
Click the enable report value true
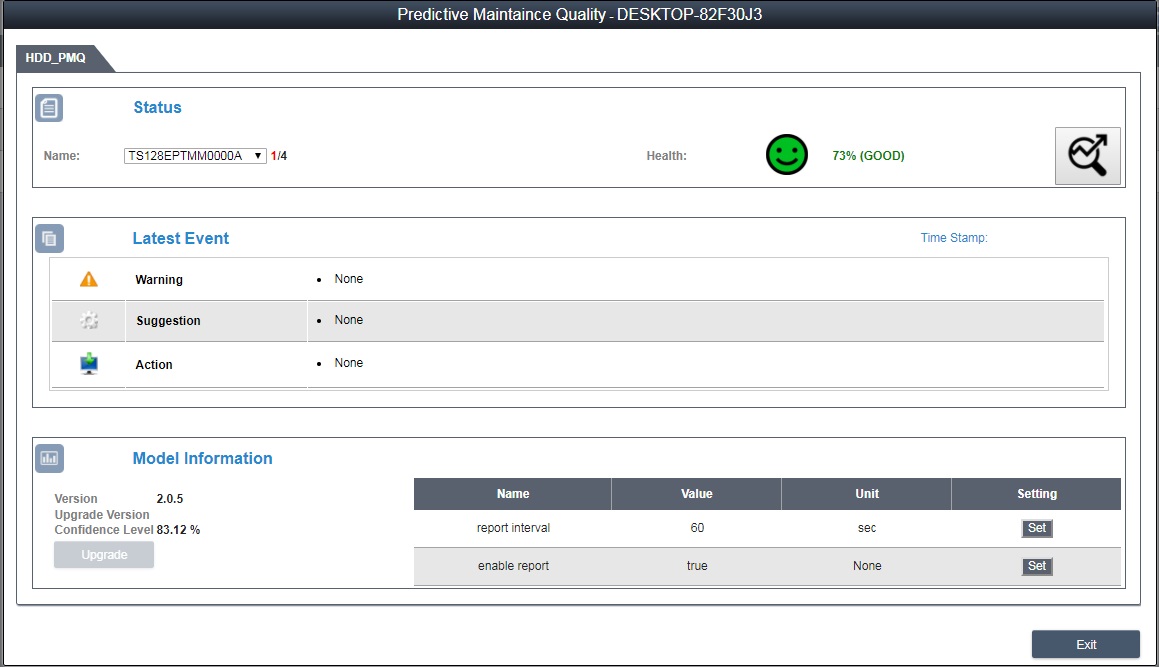[696, 566]
